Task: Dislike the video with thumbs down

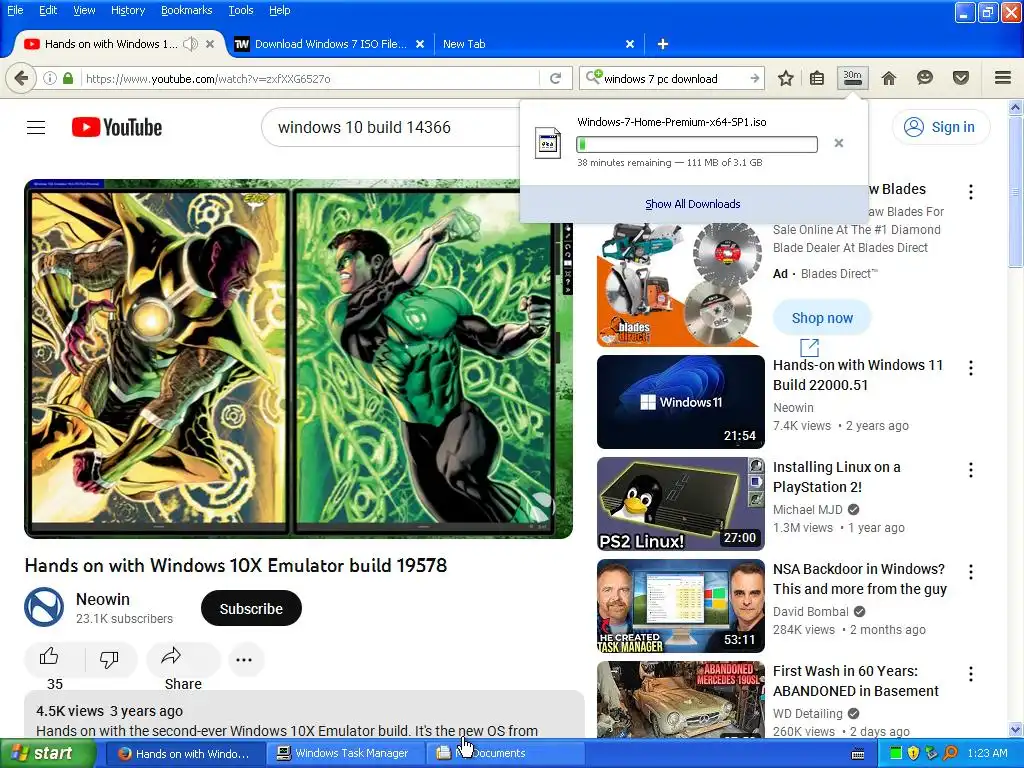Action: [x=109, y=659]
